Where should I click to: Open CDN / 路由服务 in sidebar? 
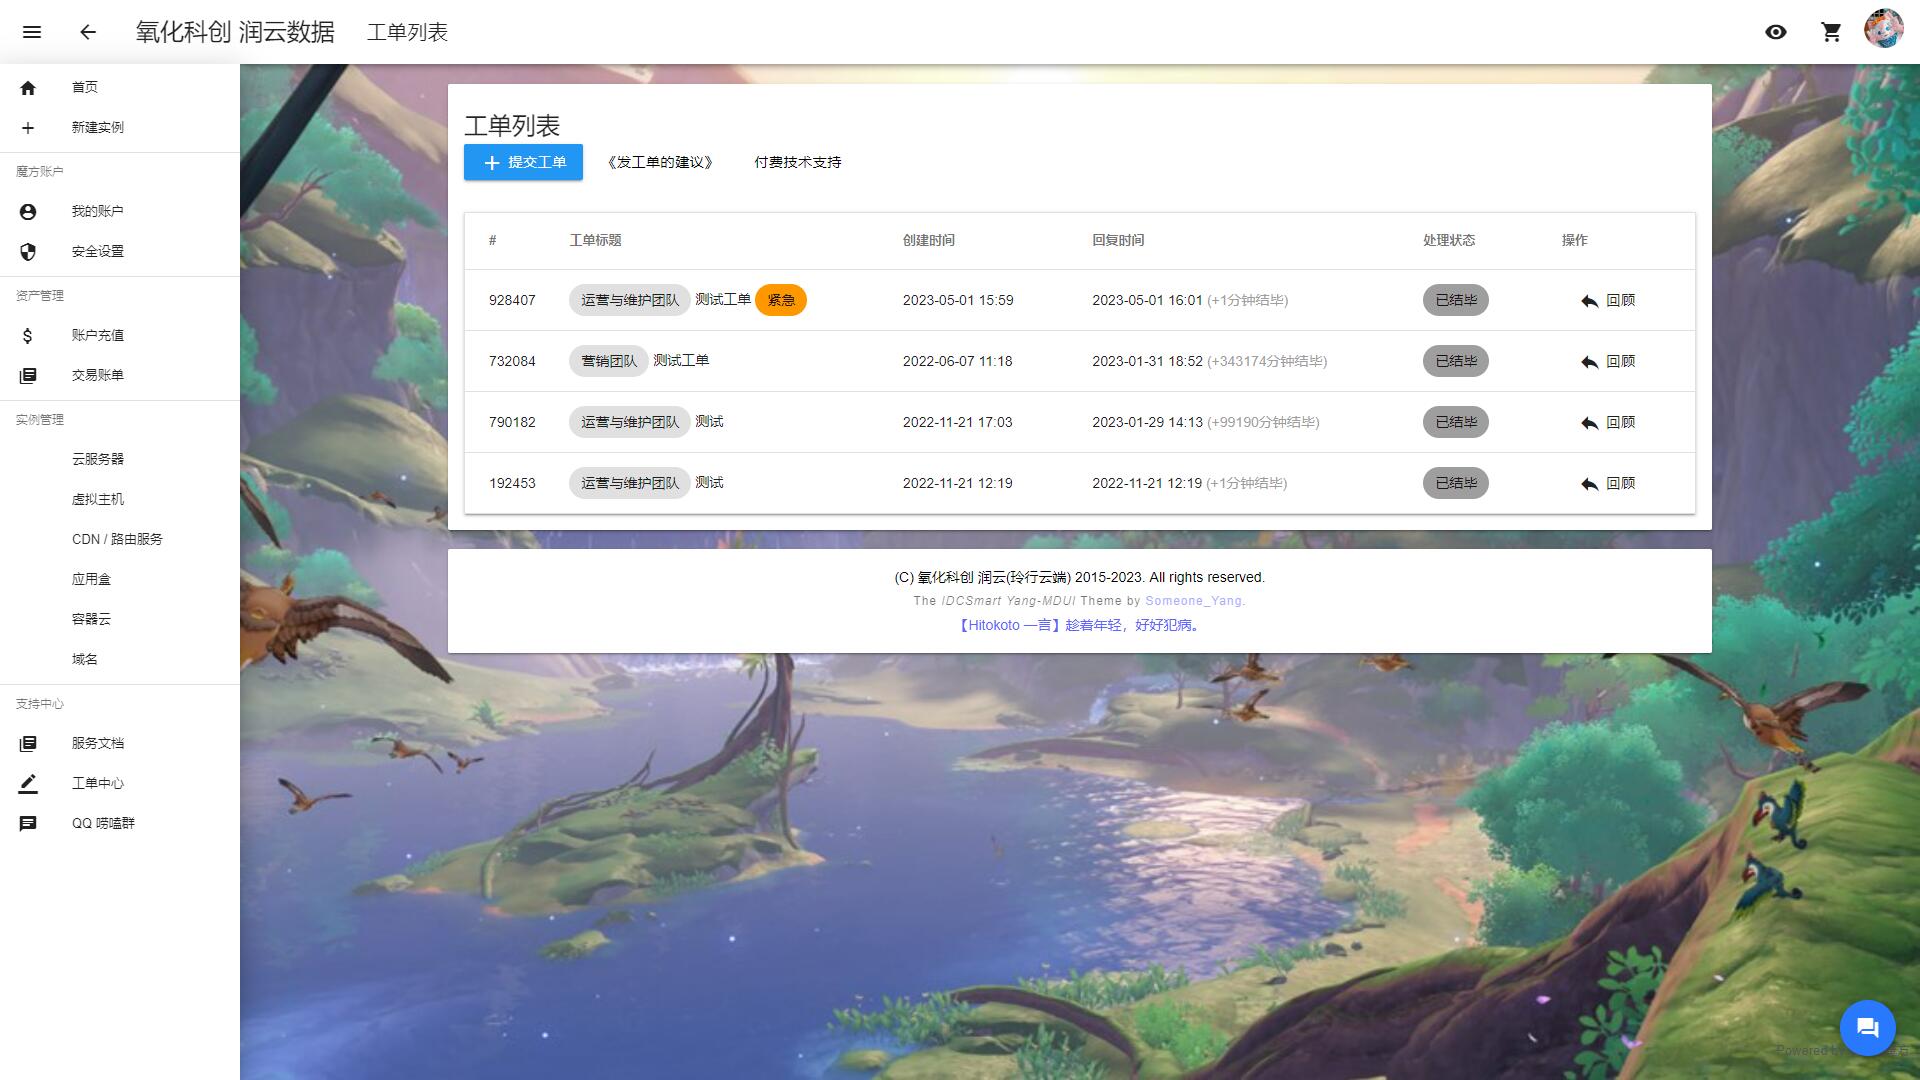pyautogui.click(x=120, y=540)
